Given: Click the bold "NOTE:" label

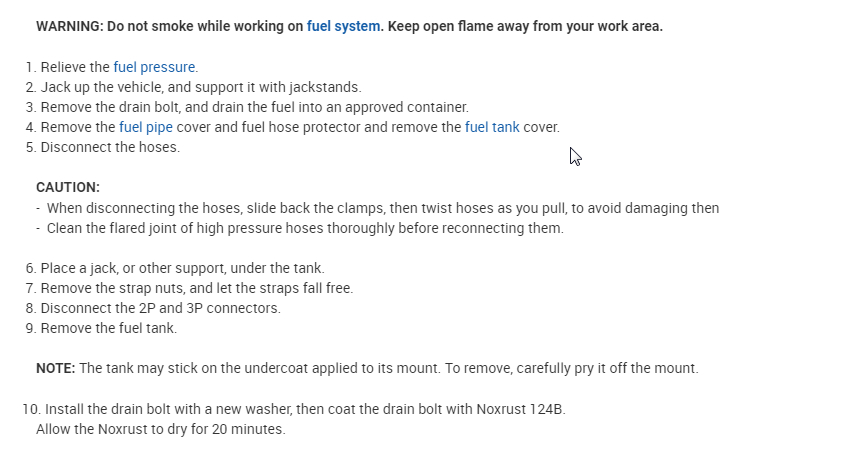Looking at the screenshot, I should click(55, 368).
